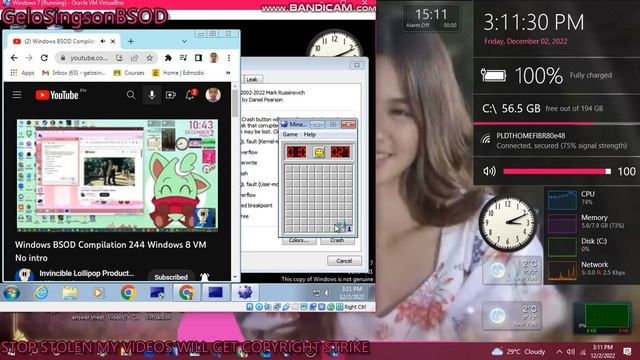
Task: Click the share page icon in address bar
Action: coord(134,58)
